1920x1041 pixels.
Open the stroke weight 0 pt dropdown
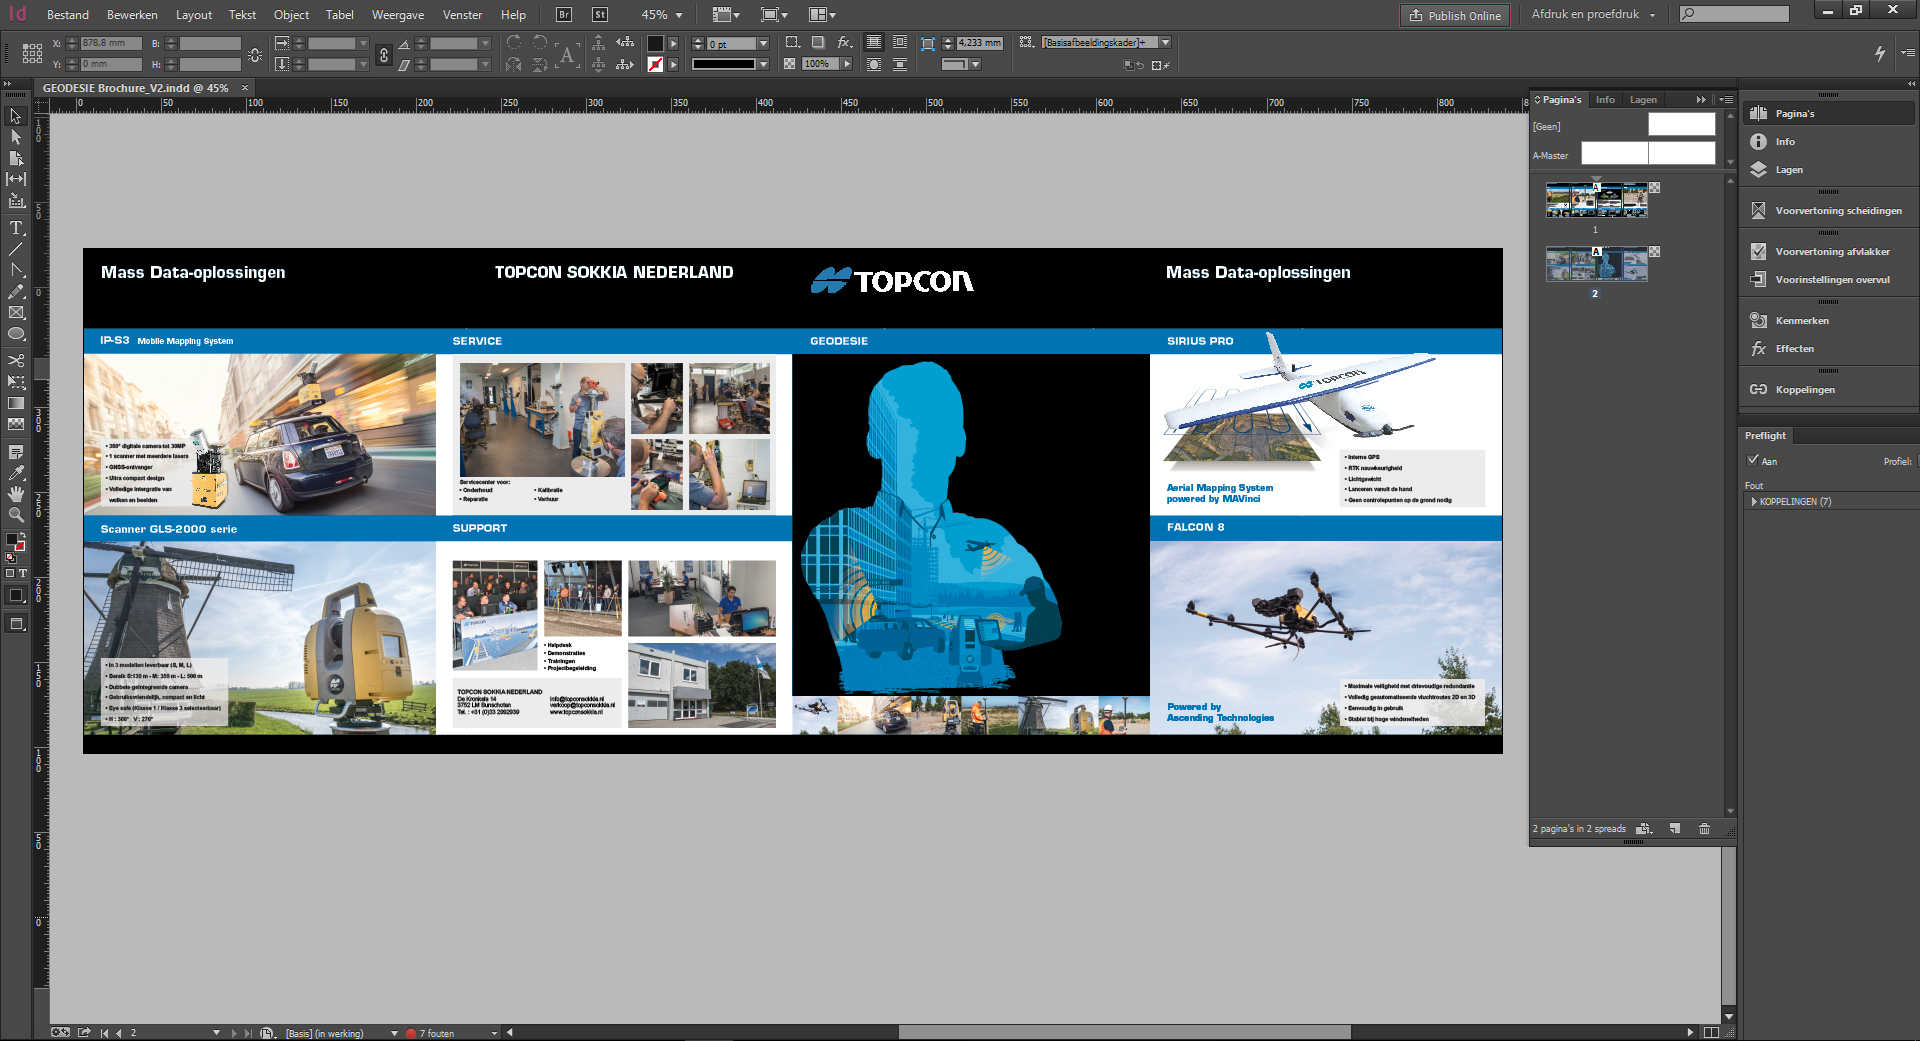[x=763, y=44]
